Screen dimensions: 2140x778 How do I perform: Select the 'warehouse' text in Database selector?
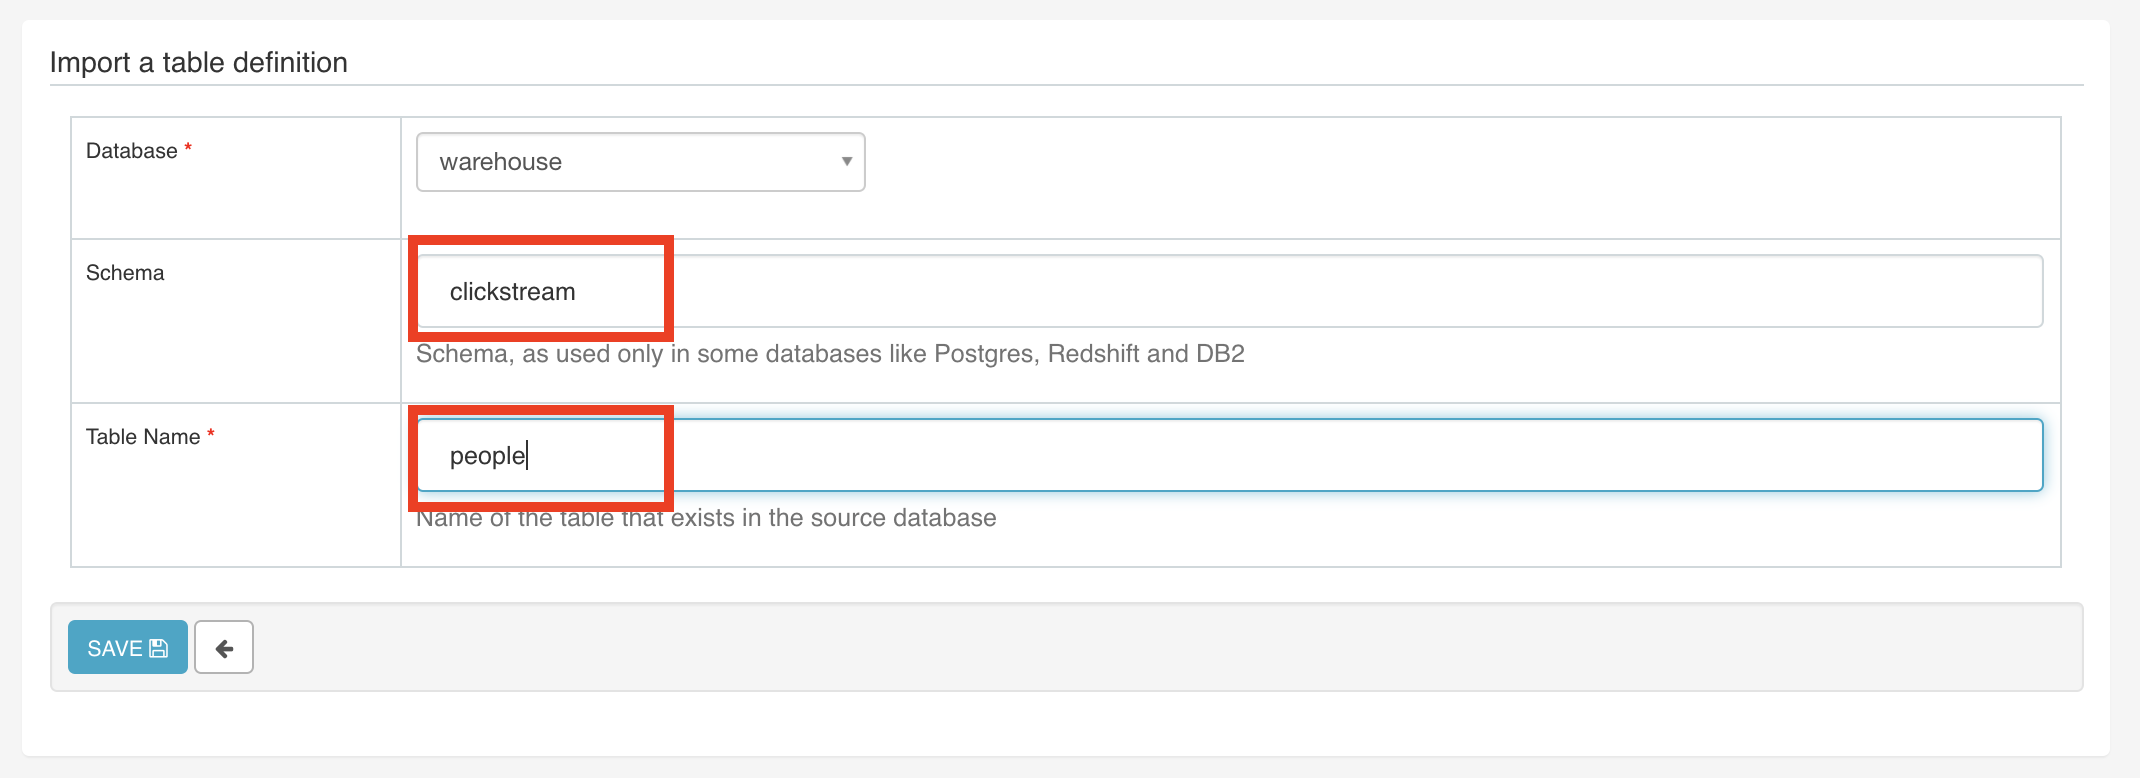pos(500,162)
